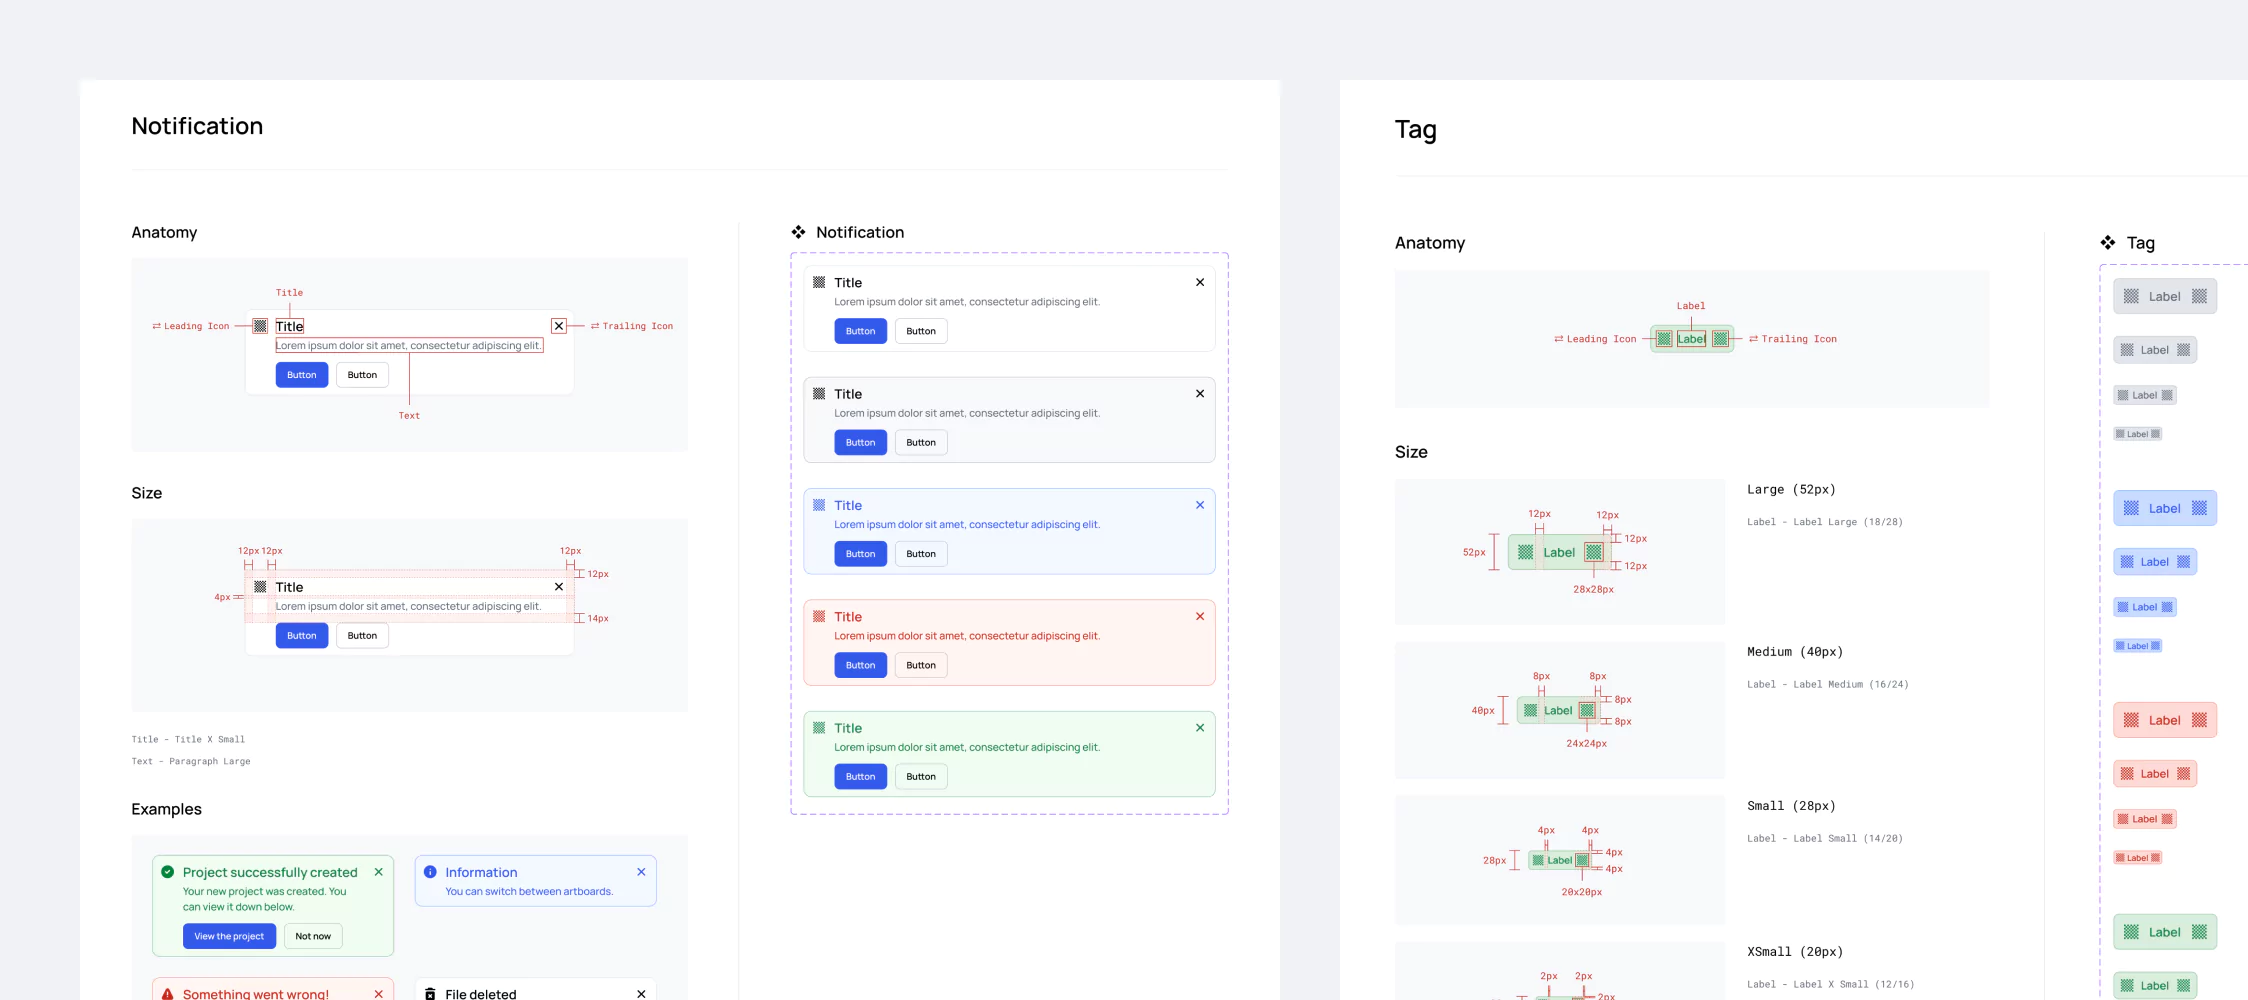Click the Tag page title
Image resolution: width=2248 pixels, height=1000 pixels.
pos(1416,130)
